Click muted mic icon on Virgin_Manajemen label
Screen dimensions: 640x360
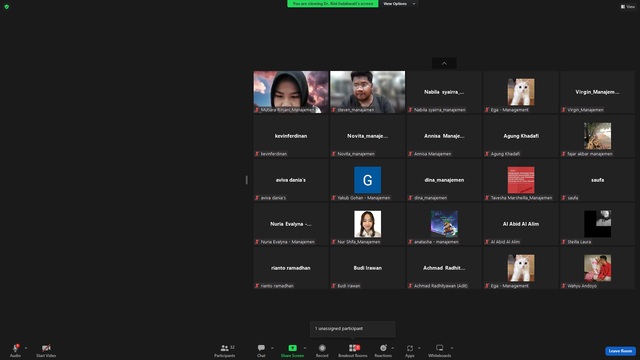(x=564, y=110)
